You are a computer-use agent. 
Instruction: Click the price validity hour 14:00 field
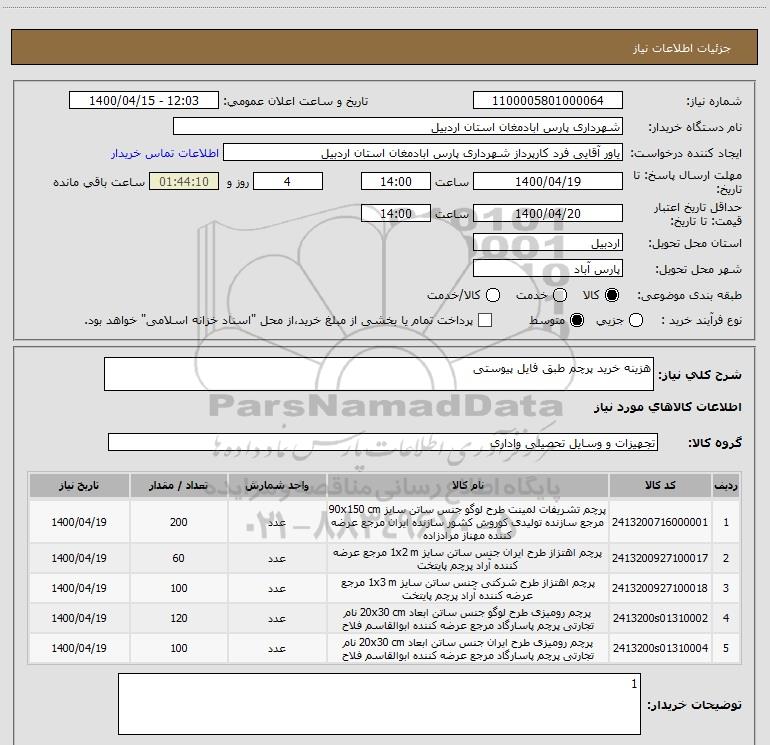pos(396,214)
